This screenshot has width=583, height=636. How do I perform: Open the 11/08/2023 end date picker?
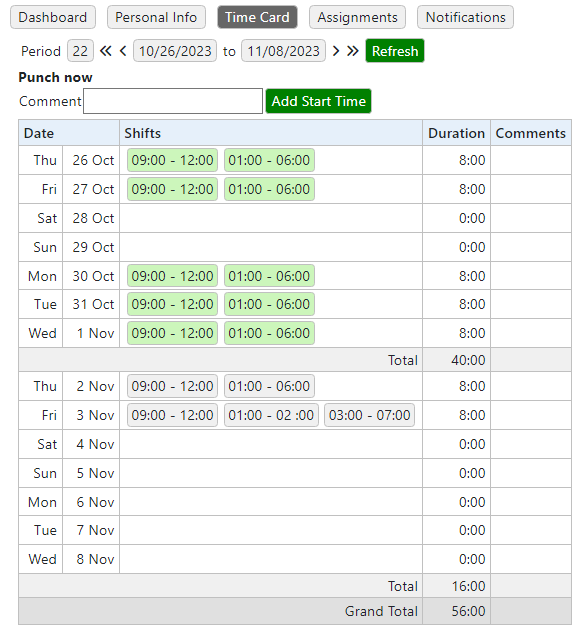pos(283,51)
